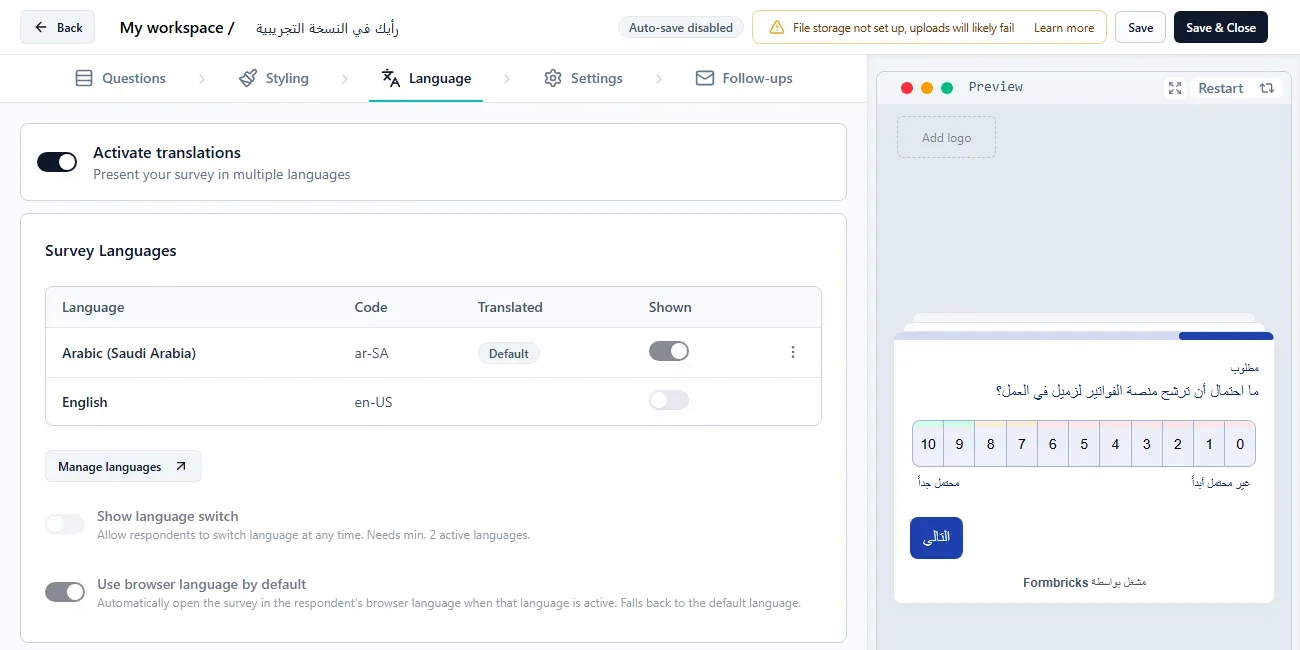Select rating 7 on the NPS scale
Image resolution: width=1300 pixels, height=650 pixels.
pos(1021,444)
